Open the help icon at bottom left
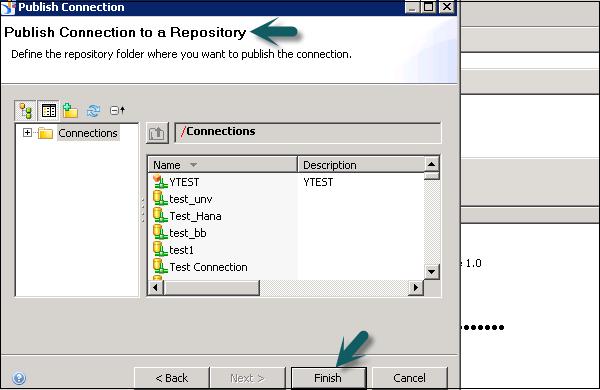600x390 pixels. (19, 378)
